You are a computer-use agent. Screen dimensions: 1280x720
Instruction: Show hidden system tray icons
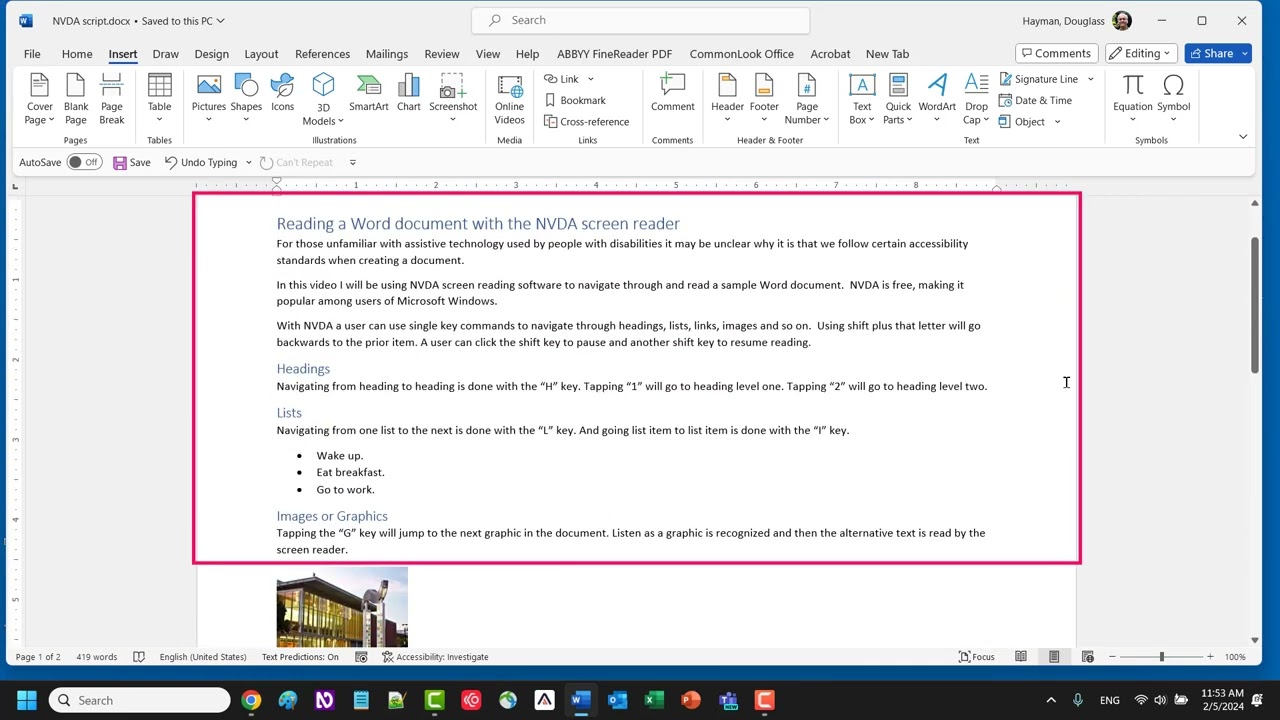[1050, 700]
